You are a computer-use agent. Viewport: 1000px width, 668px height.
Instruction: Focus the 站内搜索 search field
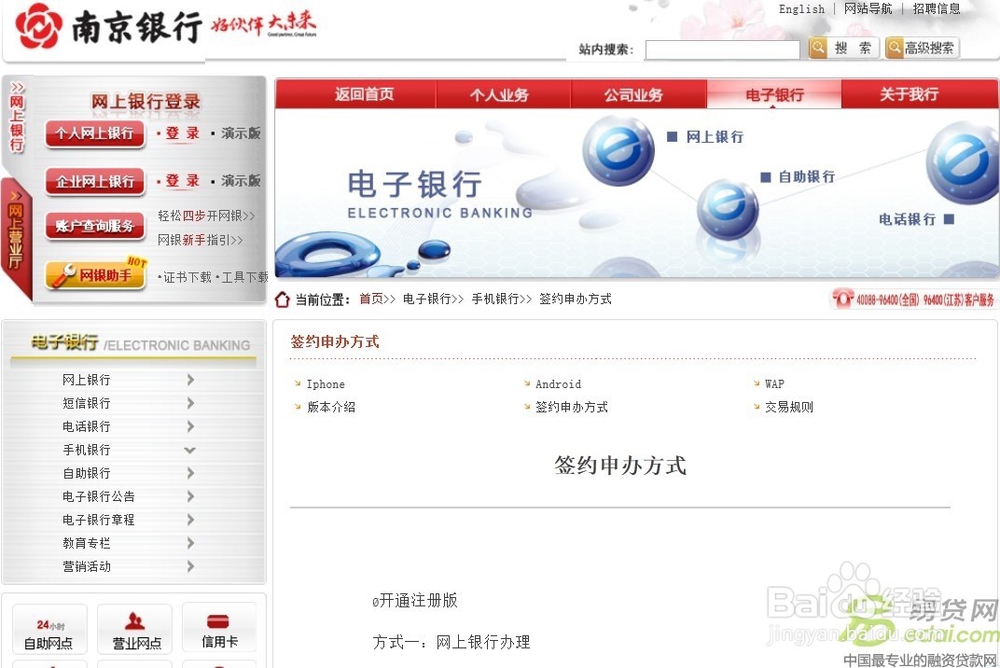722,49
